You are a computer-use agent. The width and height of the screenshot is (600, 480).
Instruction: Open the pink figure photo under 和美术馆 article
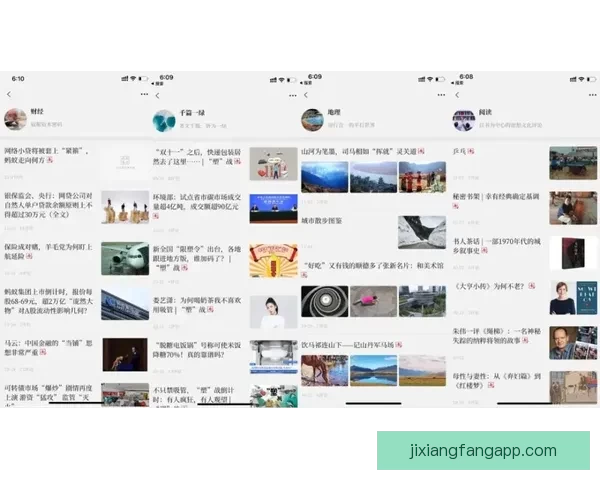[373, 301]
